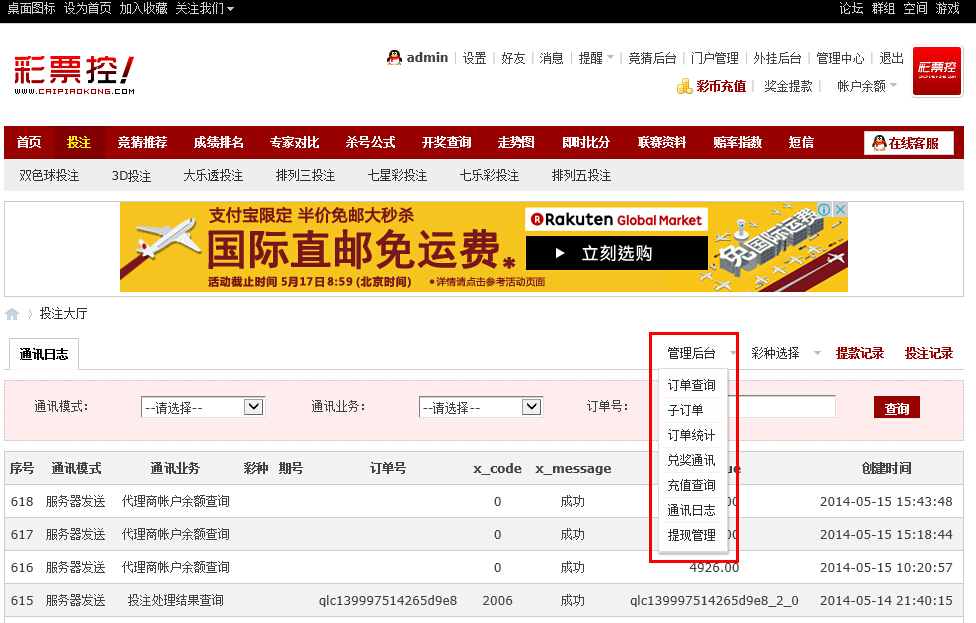Select 通讯日志 in the dropdown menu

pyautogui.click(x=692, y=510)
